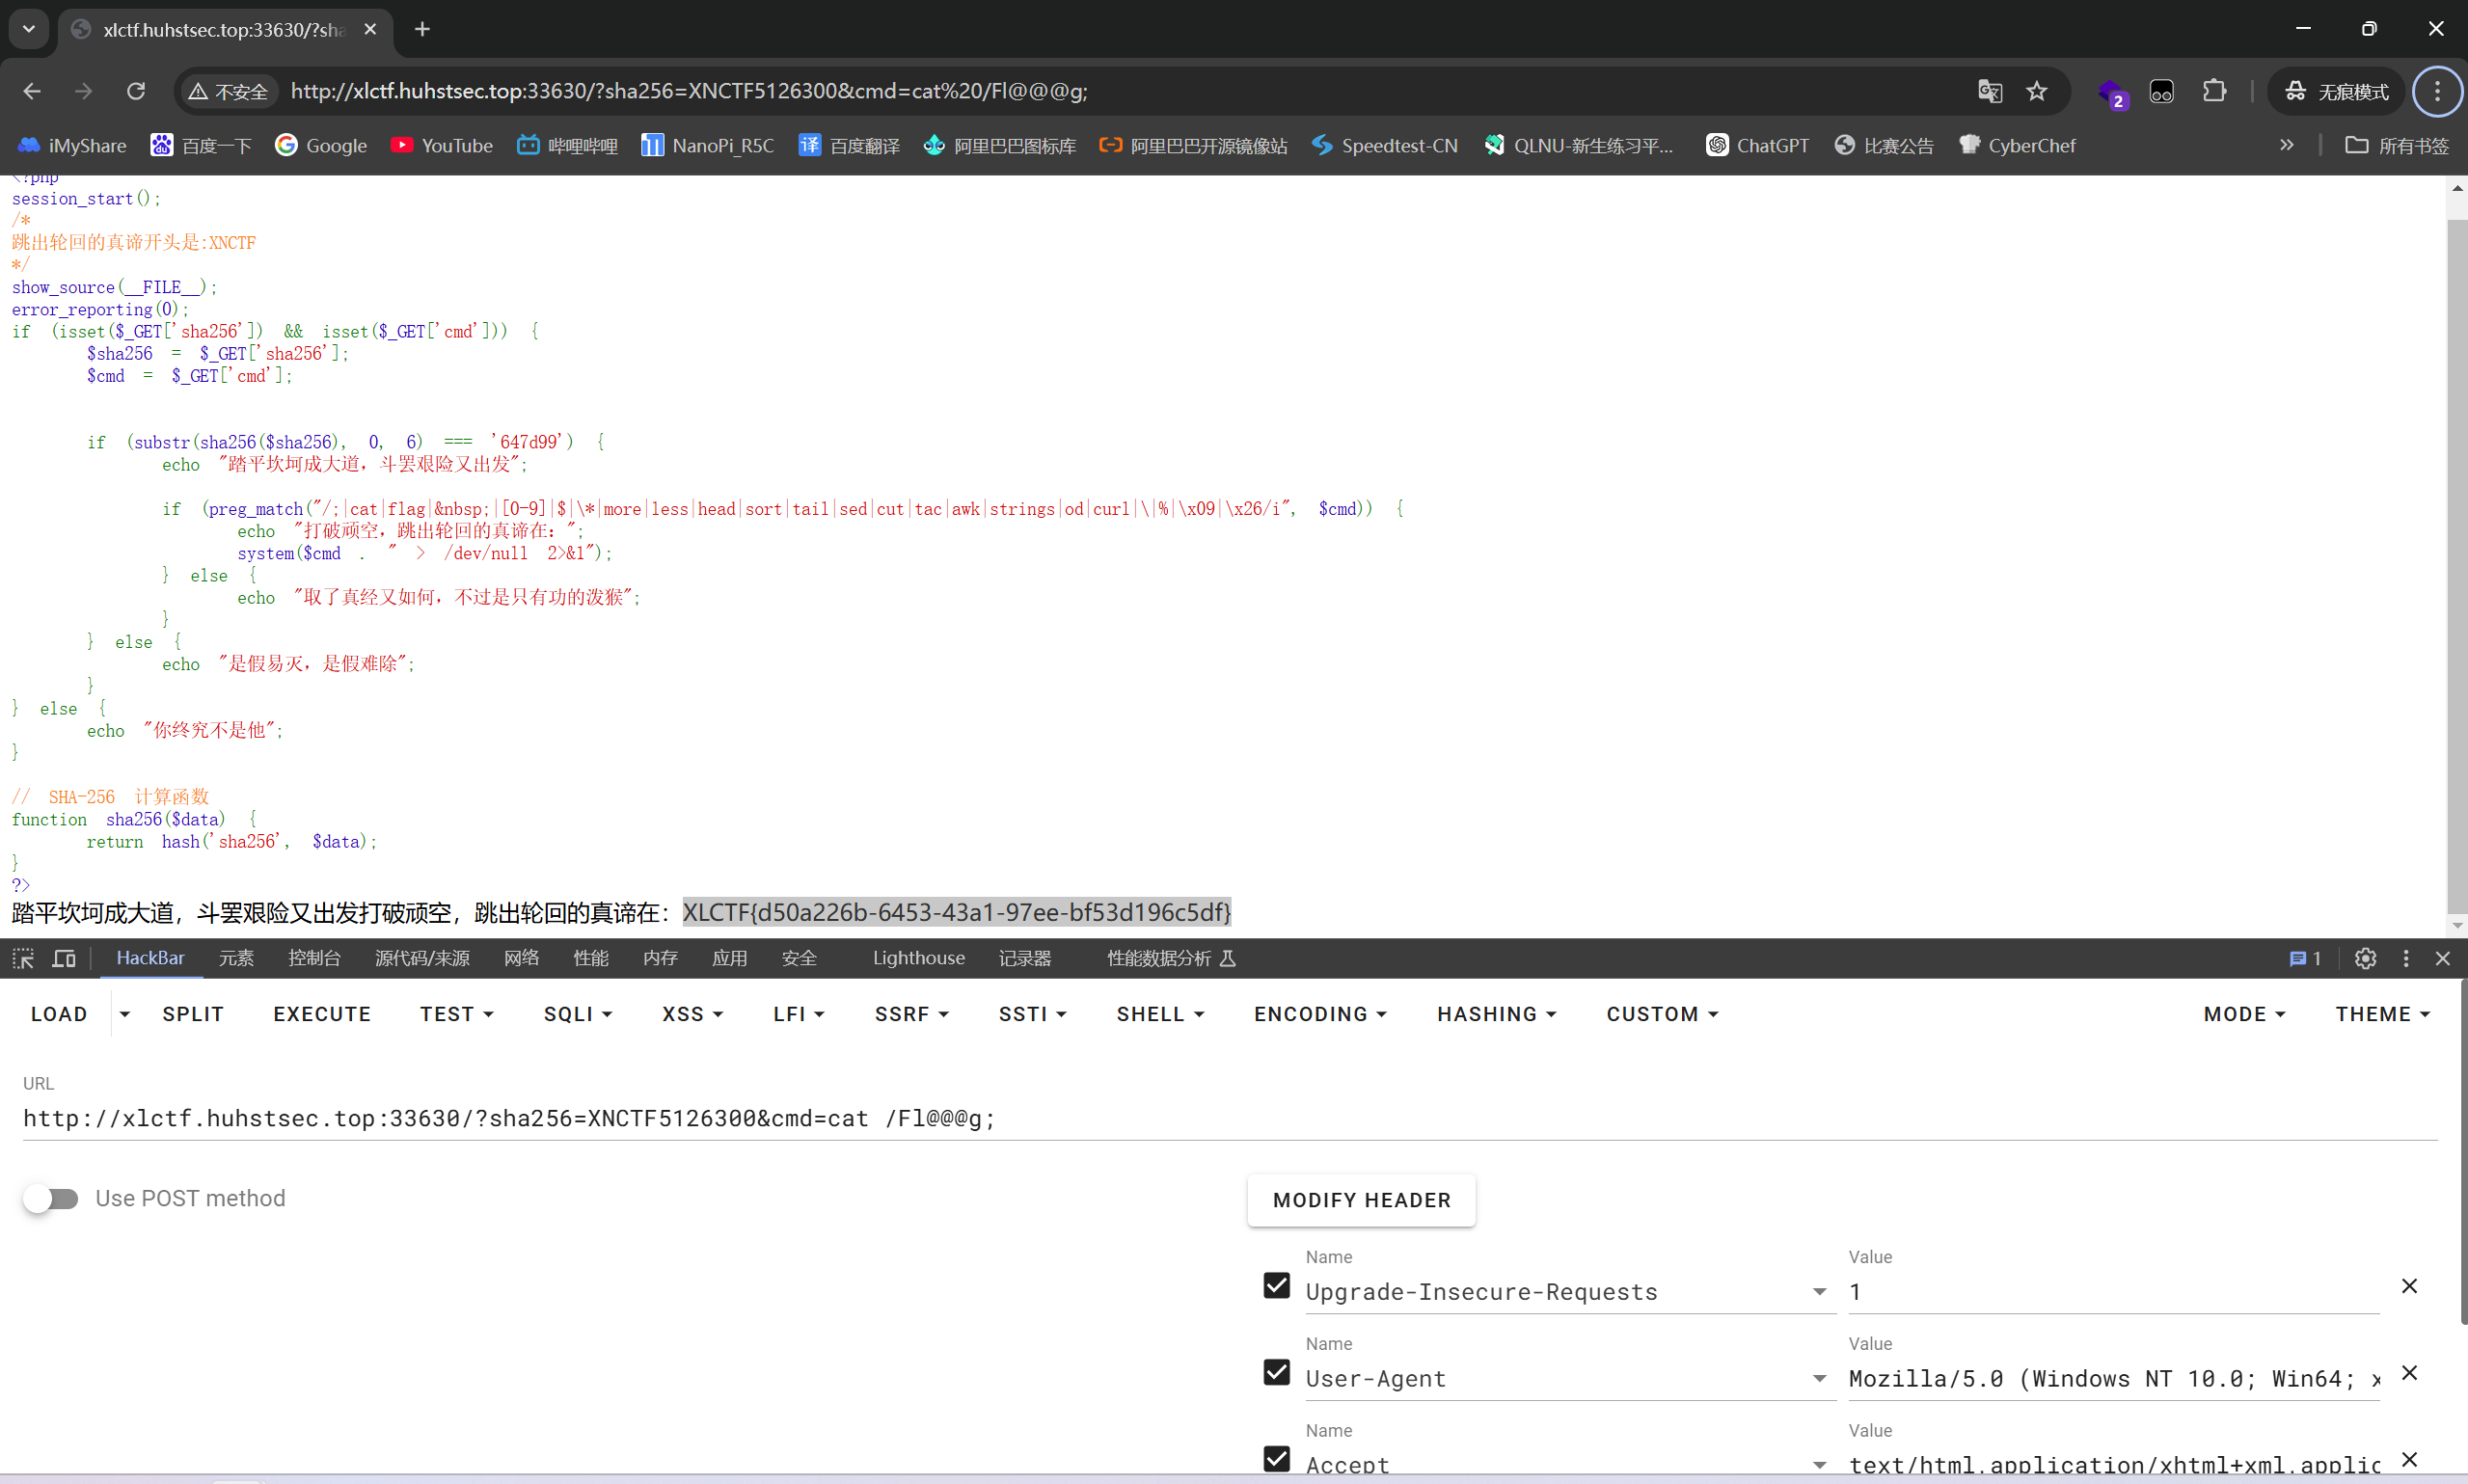
Task: Open DevTools settings gear icon
Action: tap(2365, 958)
